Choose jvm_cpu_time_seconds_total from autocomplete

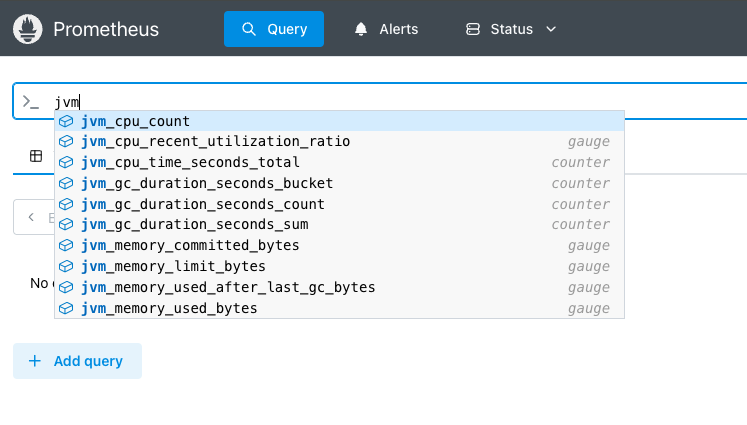tap(339, 162)
